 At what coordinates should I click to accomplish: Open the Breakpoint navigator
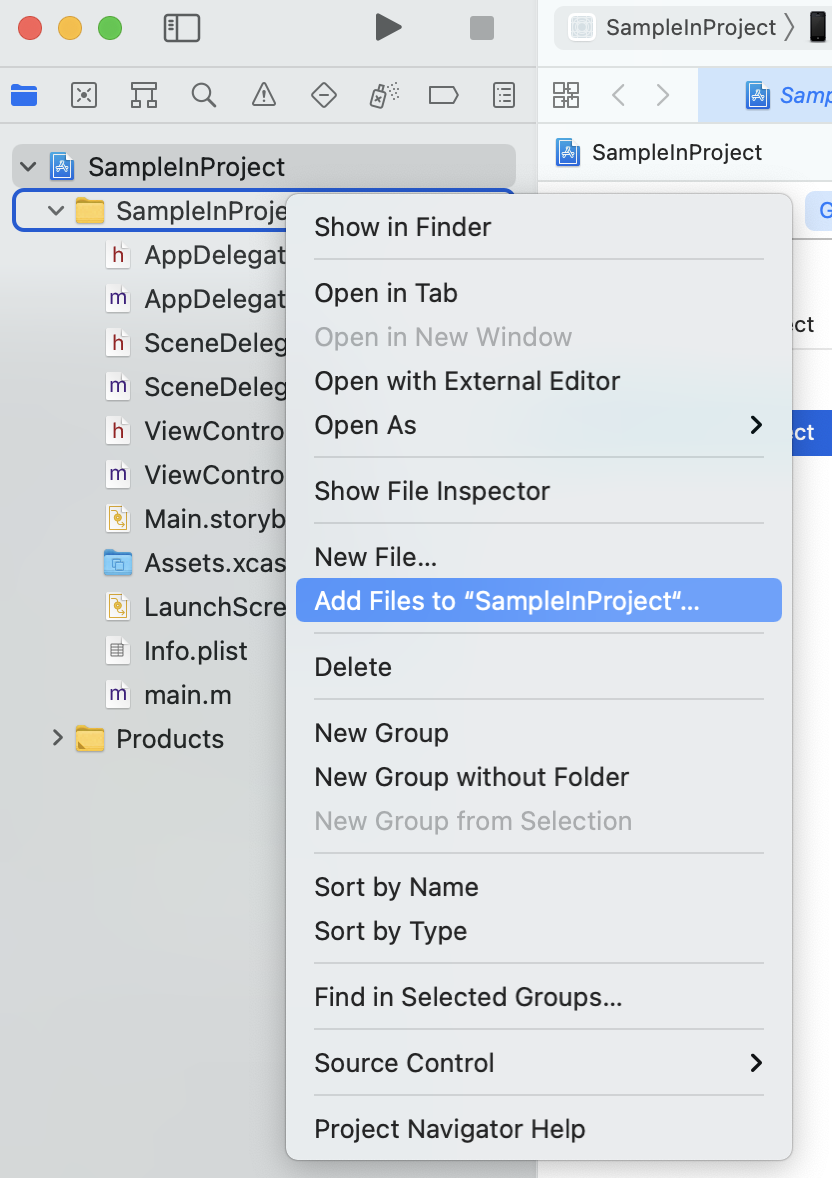click(443, 95)
